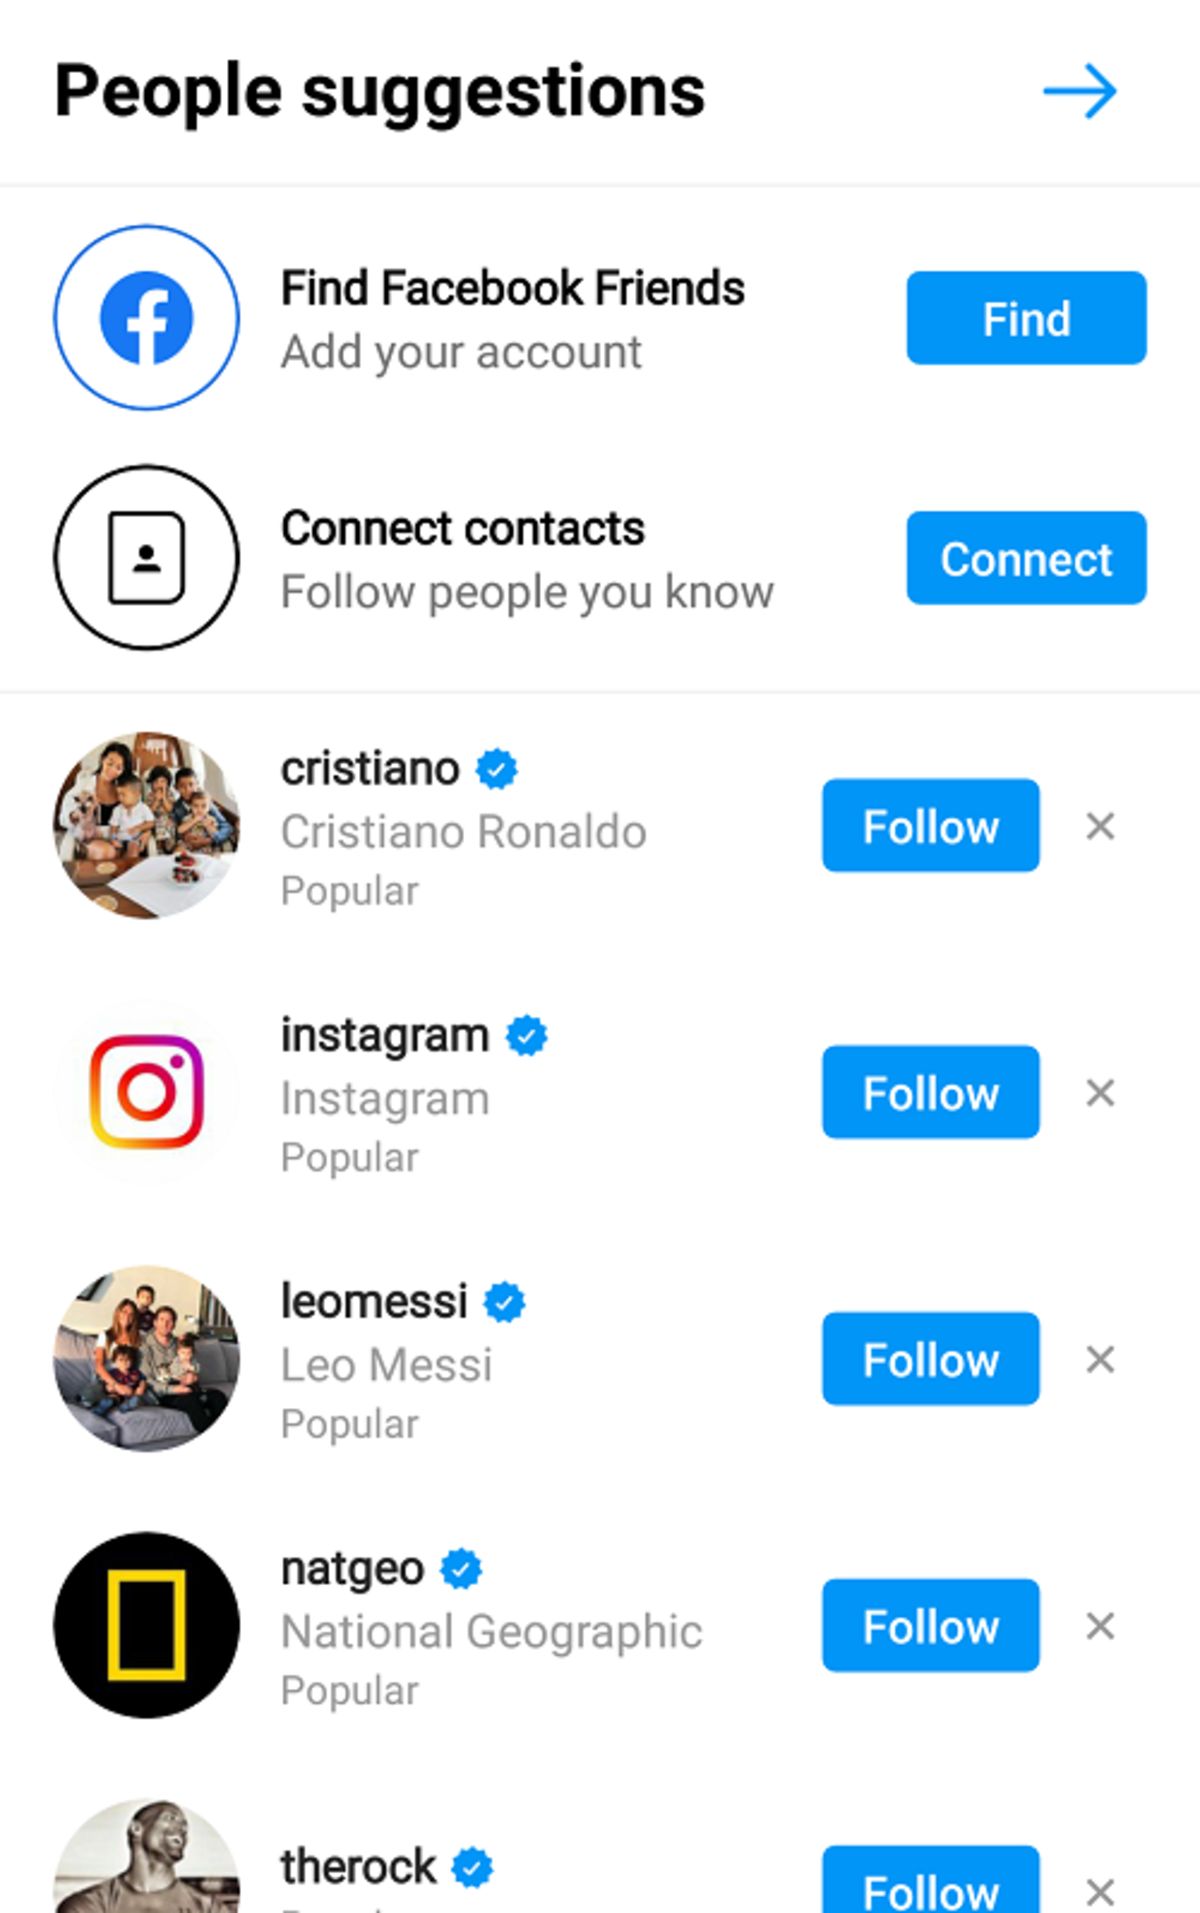Remove leomessi from suggestions
Viewport: 1200px width, 1913px height.
click(x=1100, y=1360)
